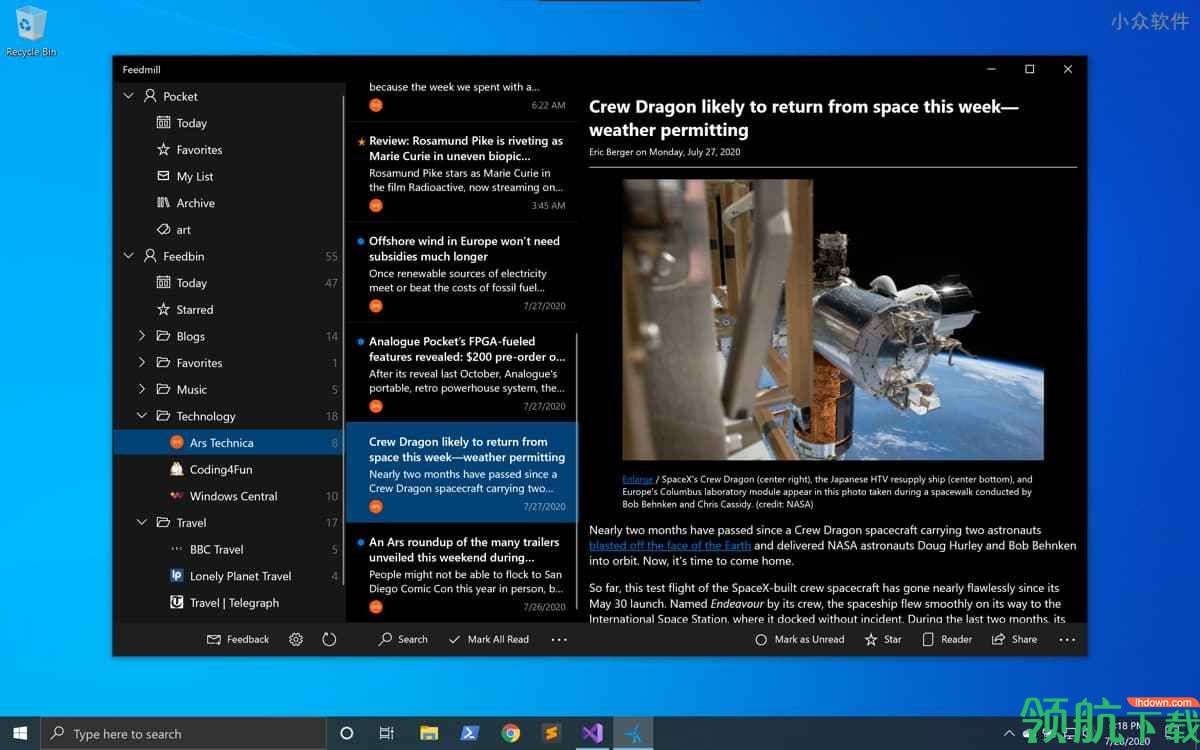Open Pocket Favorites star item
The height and width of the screenshot is (750, 1200).
click(x=228, y=149)
